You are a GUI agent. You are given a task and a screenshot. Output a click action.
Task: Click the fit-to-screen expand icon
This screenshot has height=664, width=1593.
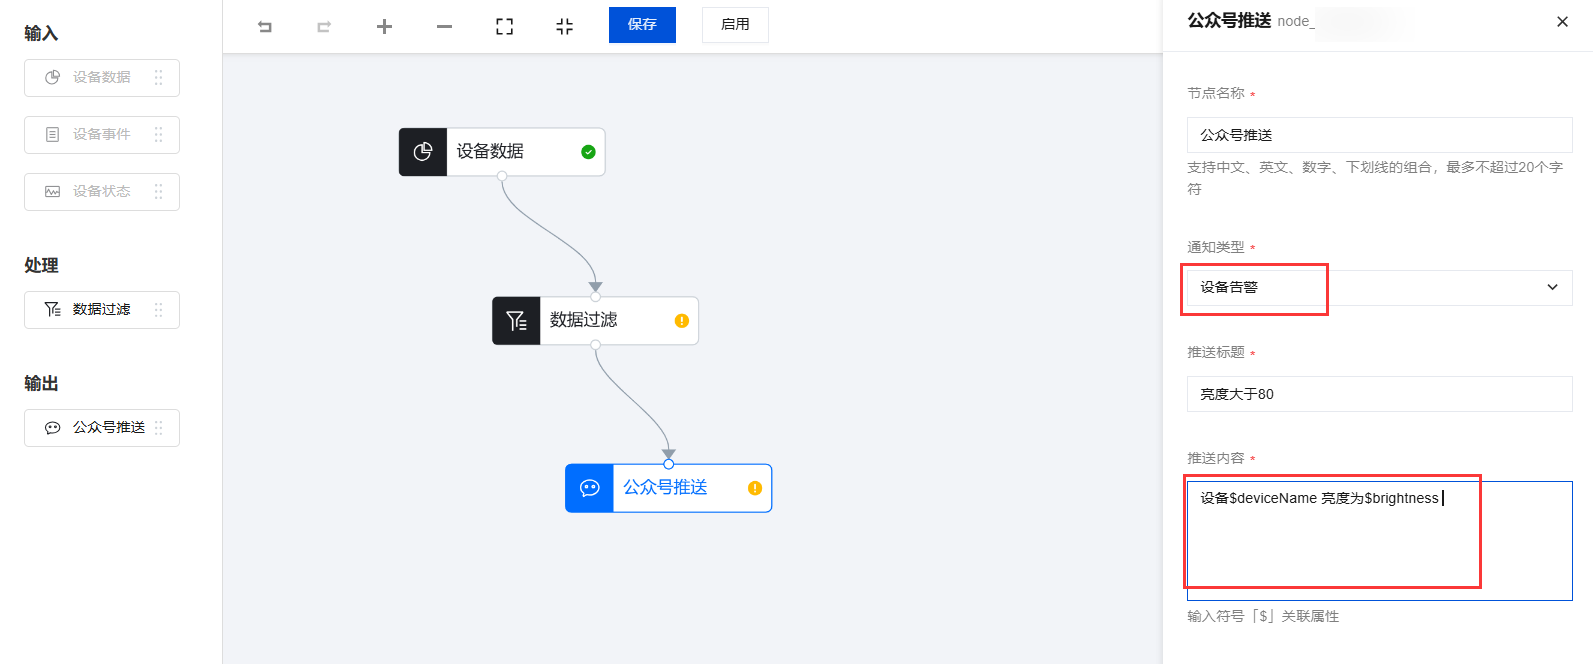[x=505, y=27]
